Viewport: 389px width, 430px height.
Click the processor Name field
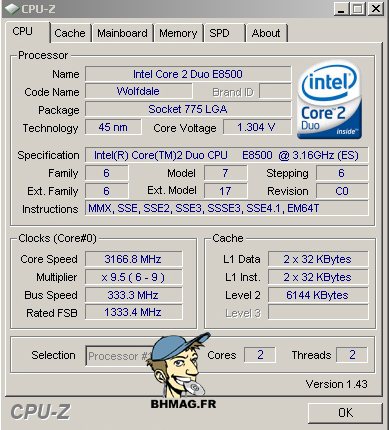(188, 74)
